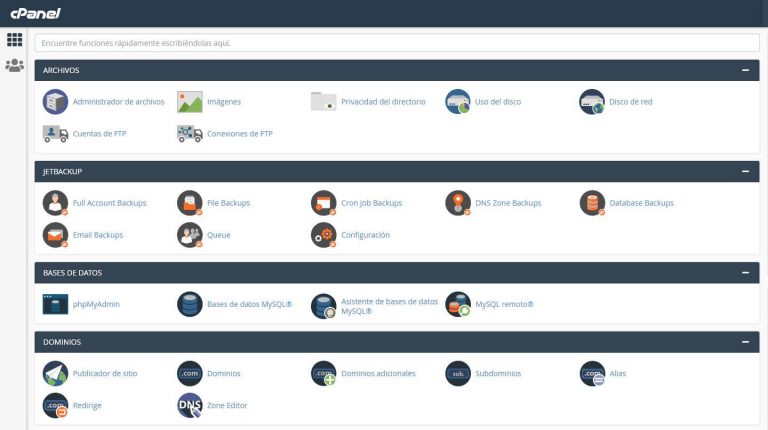Click the Imágenes icon
The height and width of the screenshot is (430, 768).
[x=190, y=102]
